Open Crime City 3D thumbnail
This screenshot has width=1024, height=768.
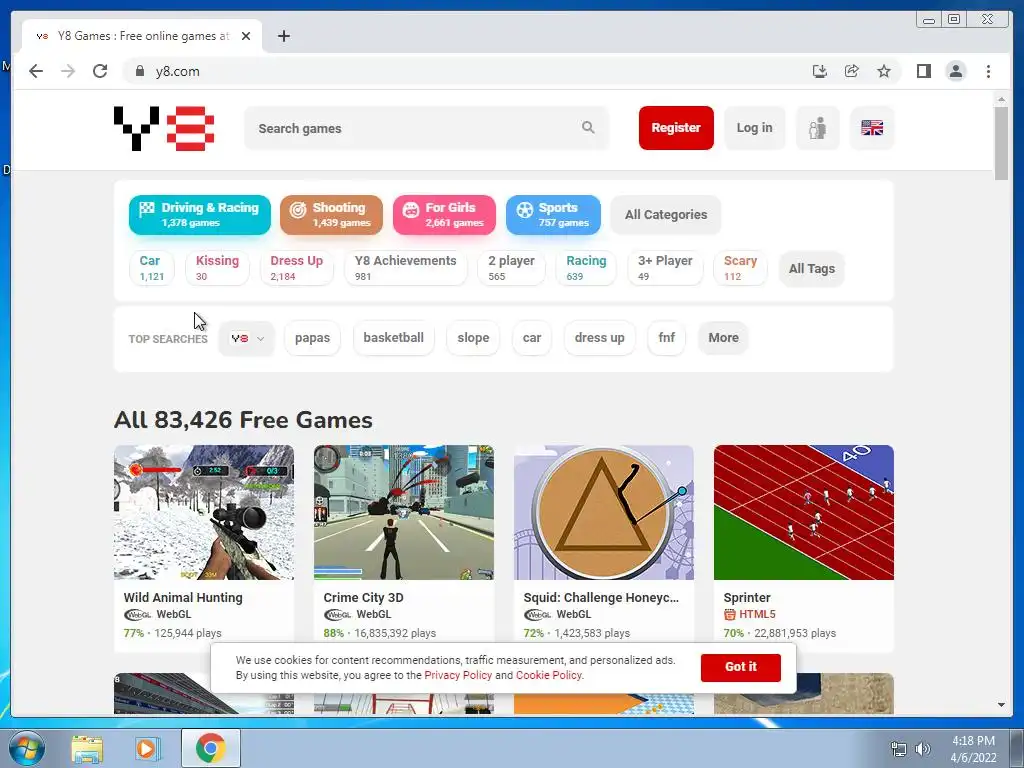404,513
